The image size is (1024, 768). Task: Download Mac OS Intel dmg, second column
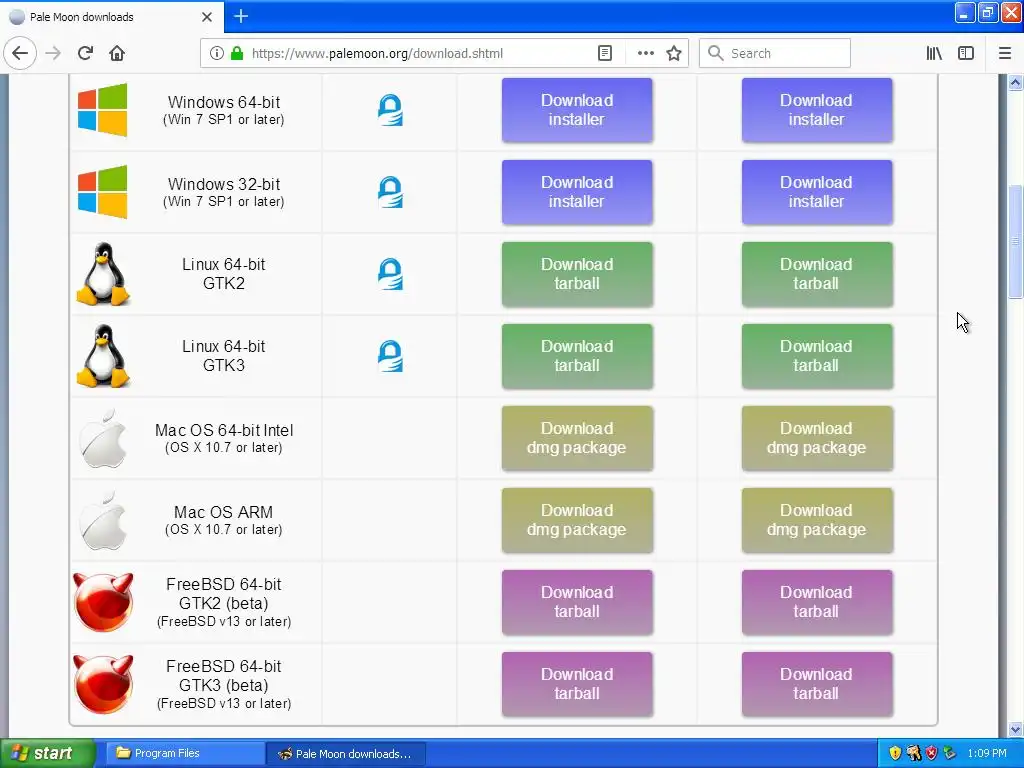(x=816, y=438)
